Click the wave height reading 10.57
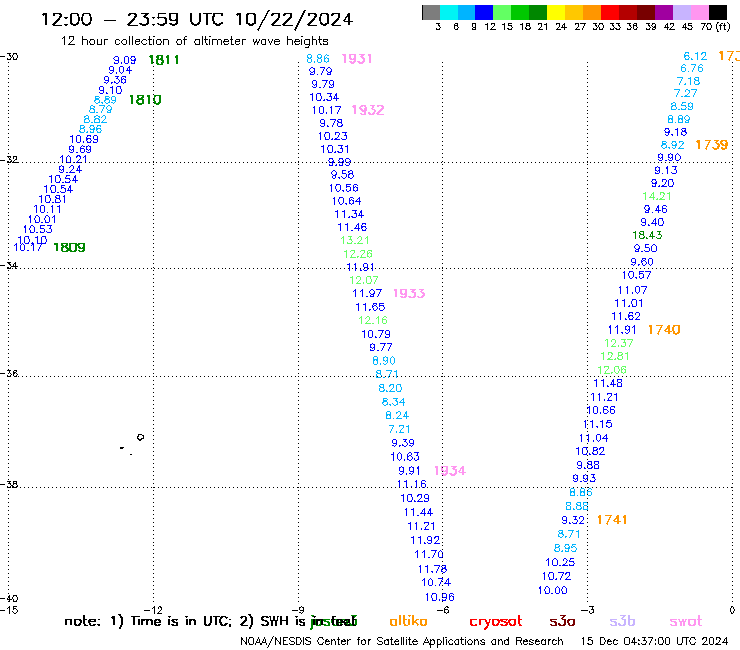 [x=637, y=275]
